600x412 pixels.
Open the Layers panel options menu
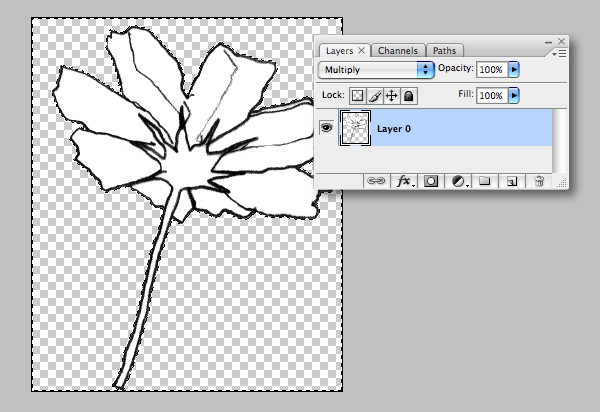click(560, 52)
